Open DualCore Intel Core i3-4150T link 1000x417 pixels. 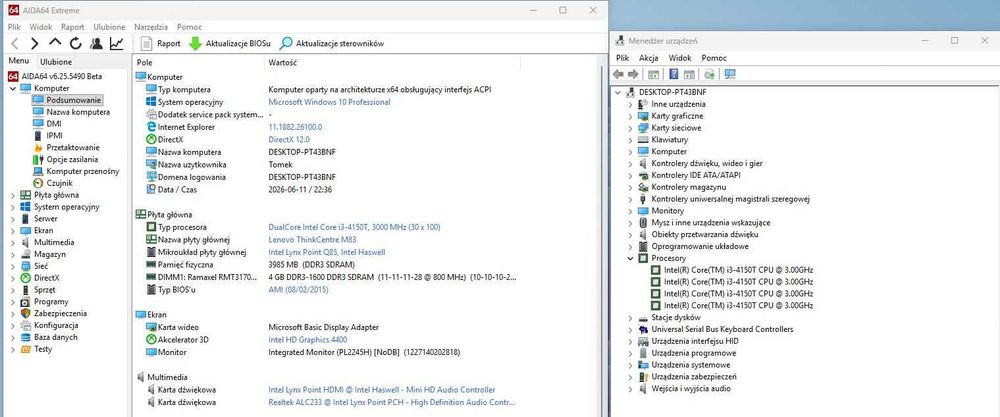pyautogui.click(x=355, y=227)
